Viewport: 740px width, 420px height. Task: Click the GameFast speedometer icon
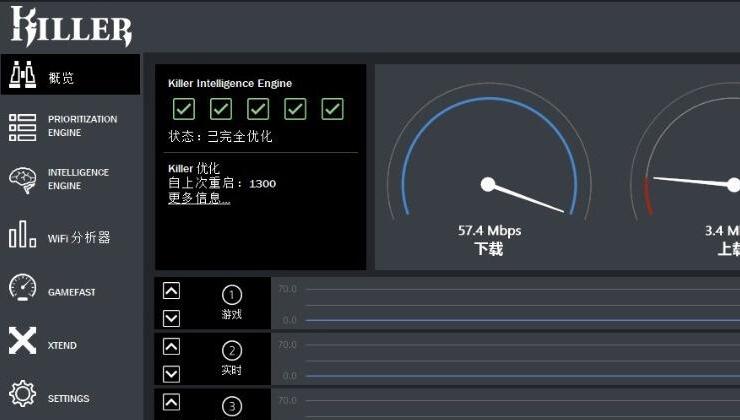[23, 290]
